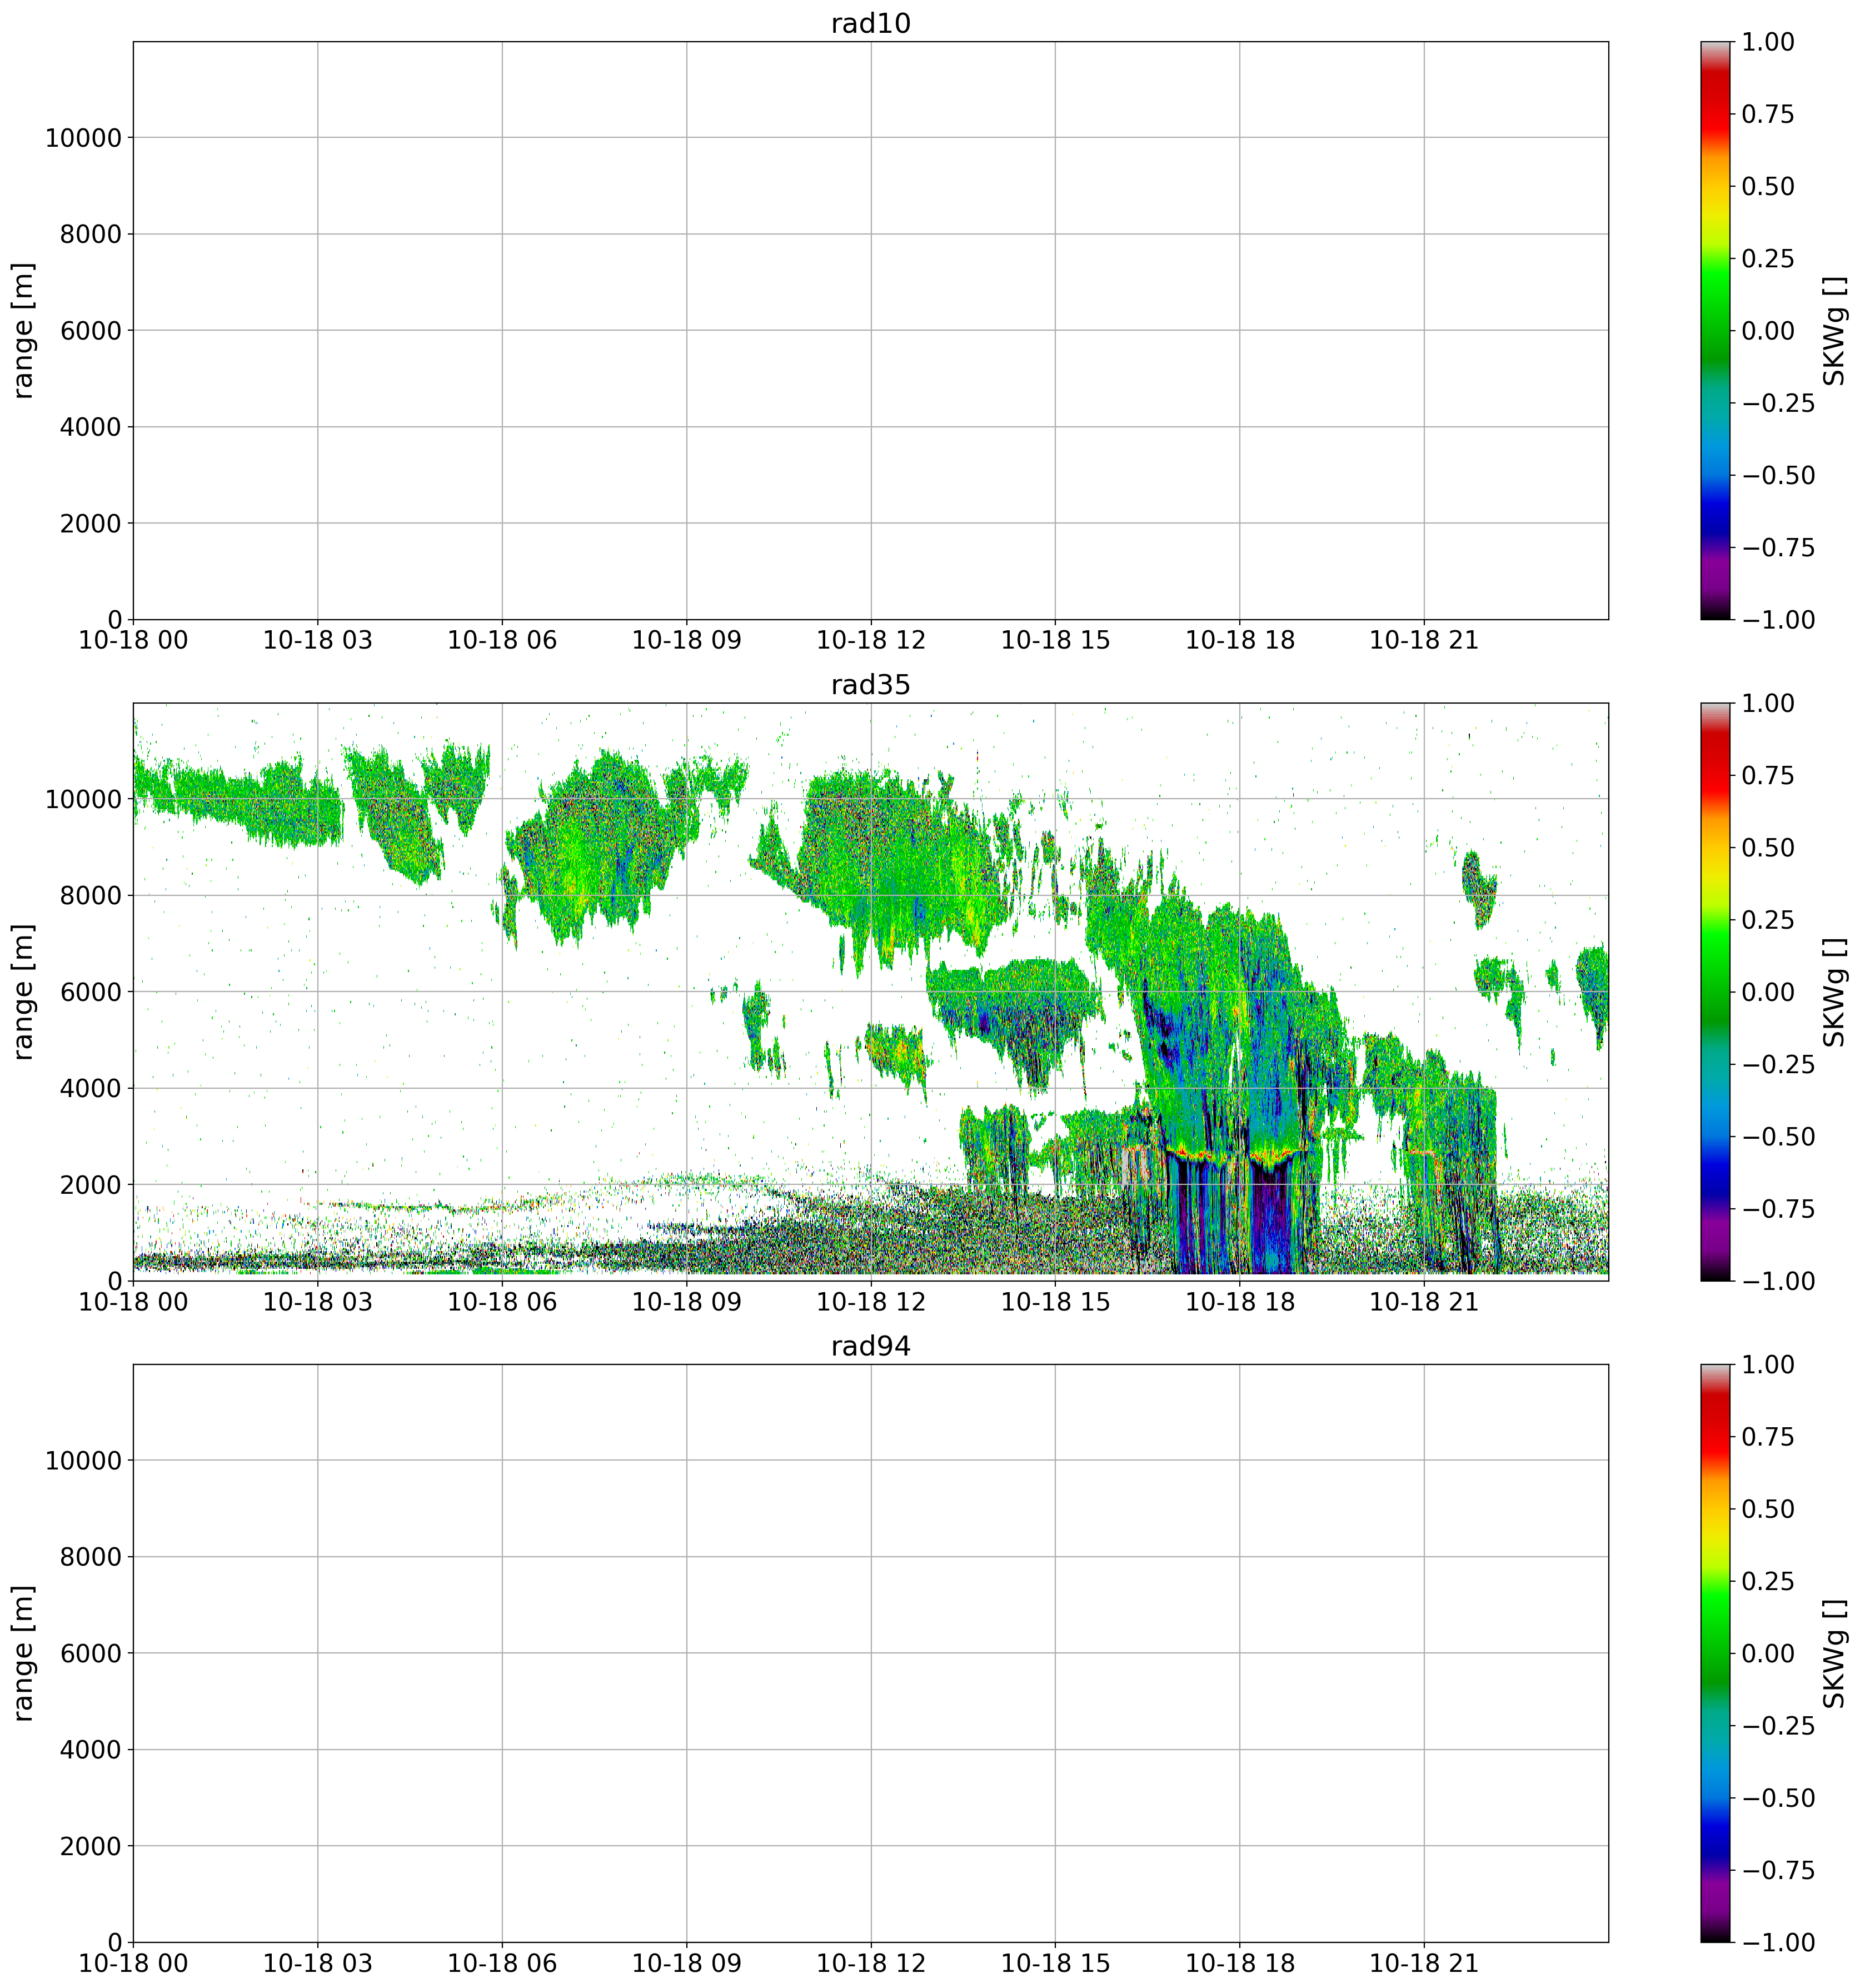Click the bottom colorbar at 0.25
Image resolution: width=1860 pixels, height=1988 pixels.
(1714, 1581)
